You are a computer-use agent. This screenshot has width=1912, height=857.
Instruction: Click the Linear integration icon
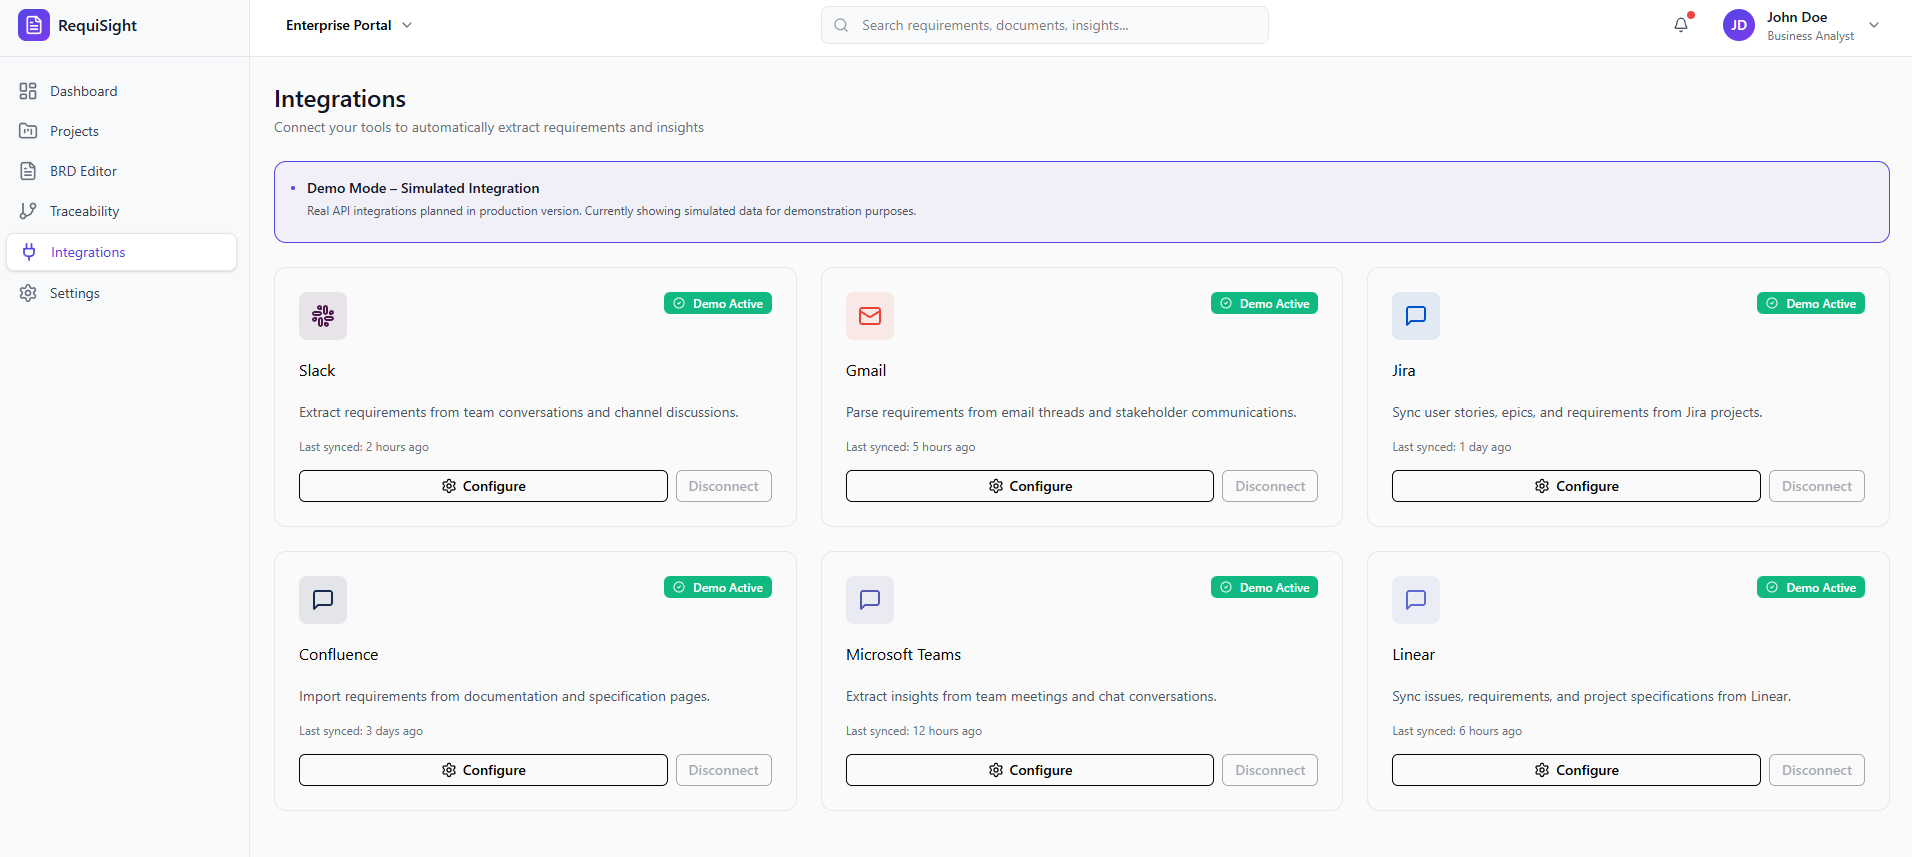[1416, 600]
